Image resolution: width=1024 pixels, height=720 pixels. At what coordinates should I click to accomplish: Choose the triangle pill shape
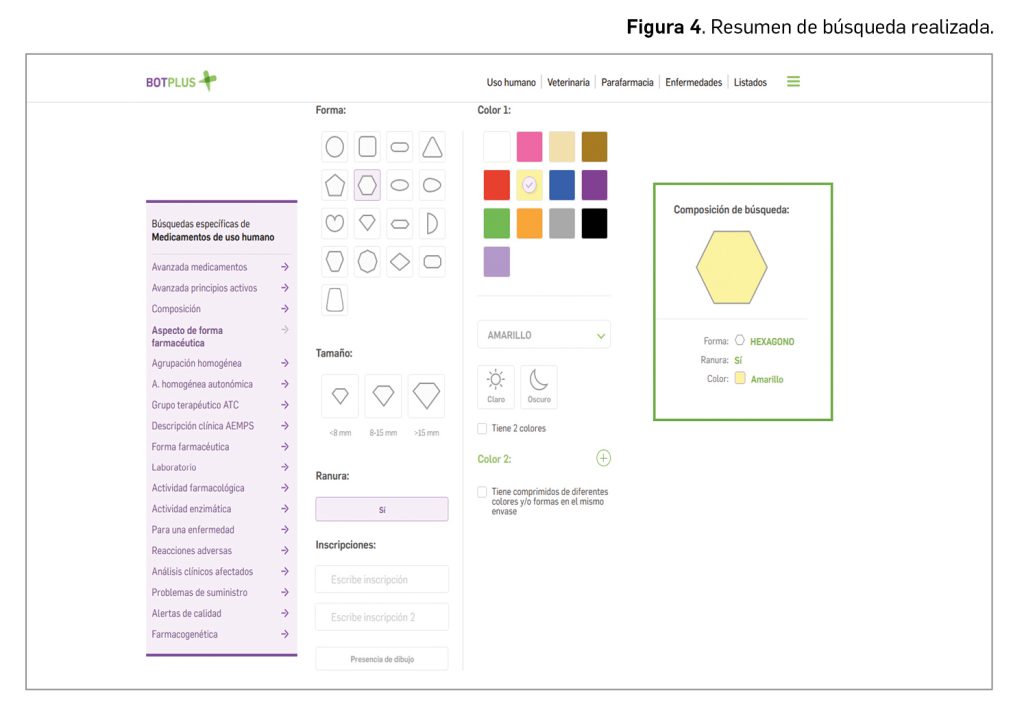tap(432, 147)
